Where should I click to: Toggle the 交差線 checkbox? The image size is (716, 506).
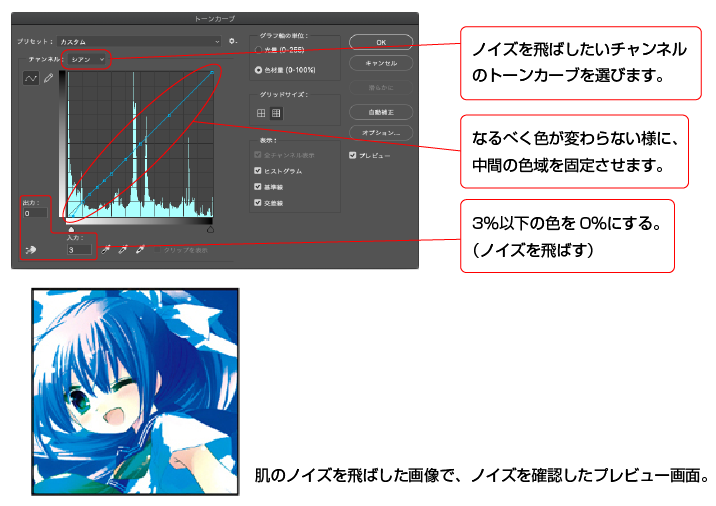258,202
